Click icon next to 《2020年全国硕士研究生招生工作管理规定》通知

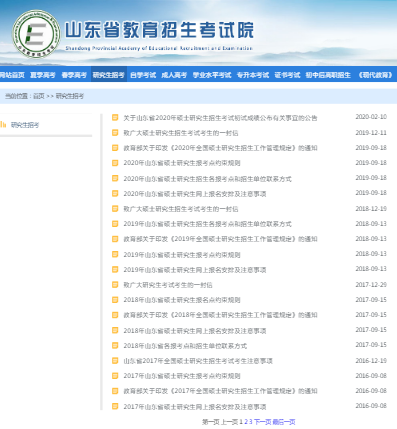115,148
